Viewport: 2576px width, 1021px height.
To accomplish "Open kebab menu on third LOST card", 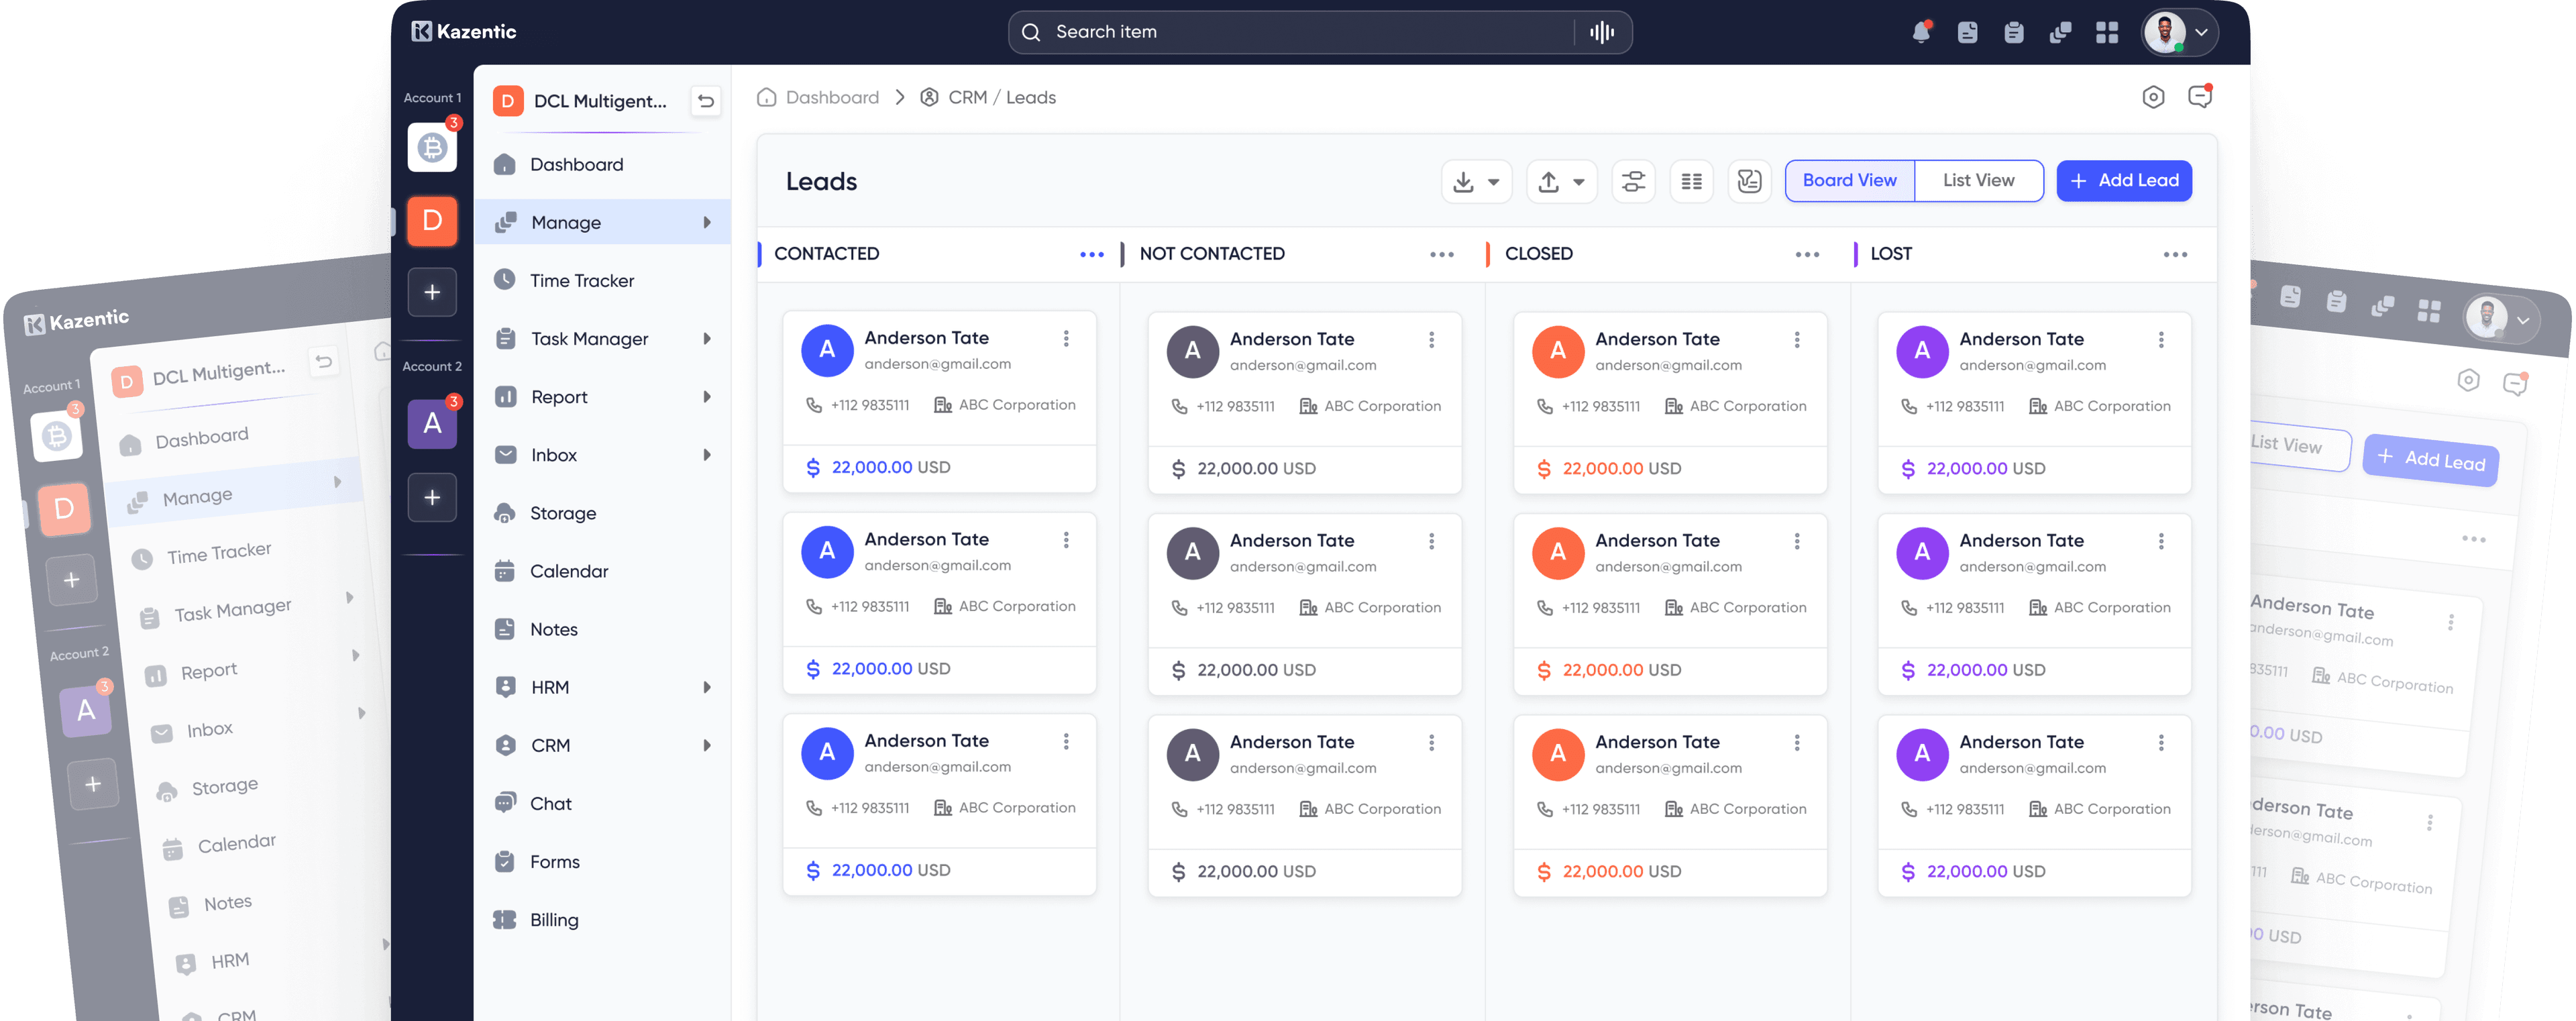I will pos(2161,742).
